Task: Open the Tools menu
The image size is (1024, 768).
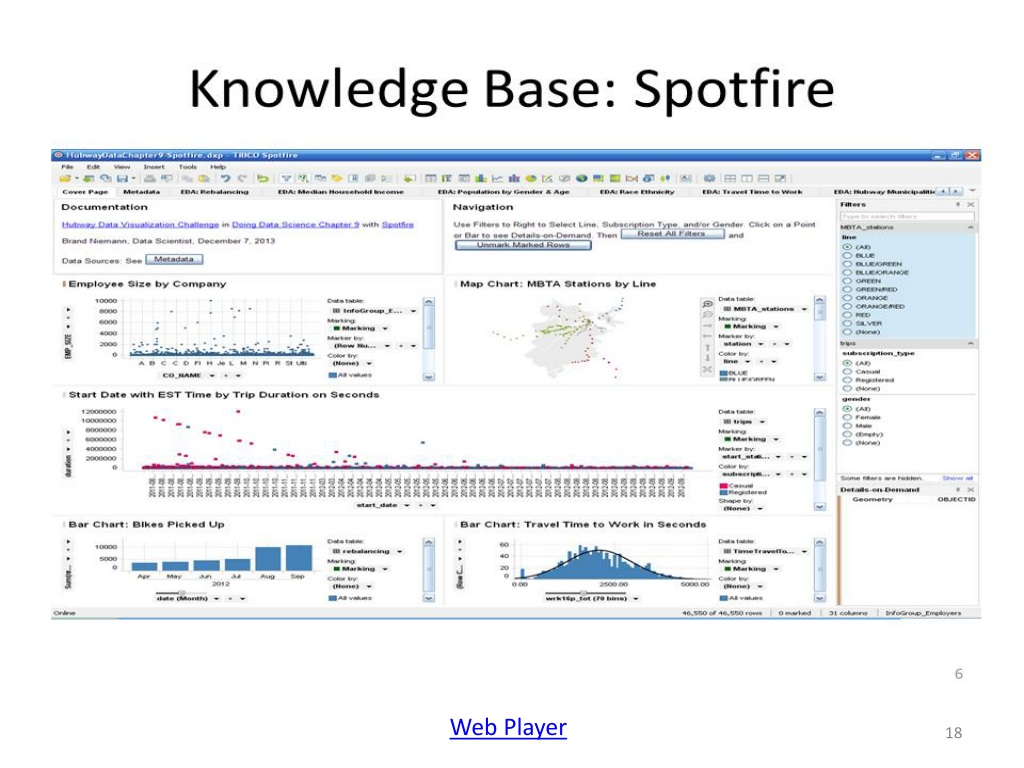Action: [x=187, y=167]
